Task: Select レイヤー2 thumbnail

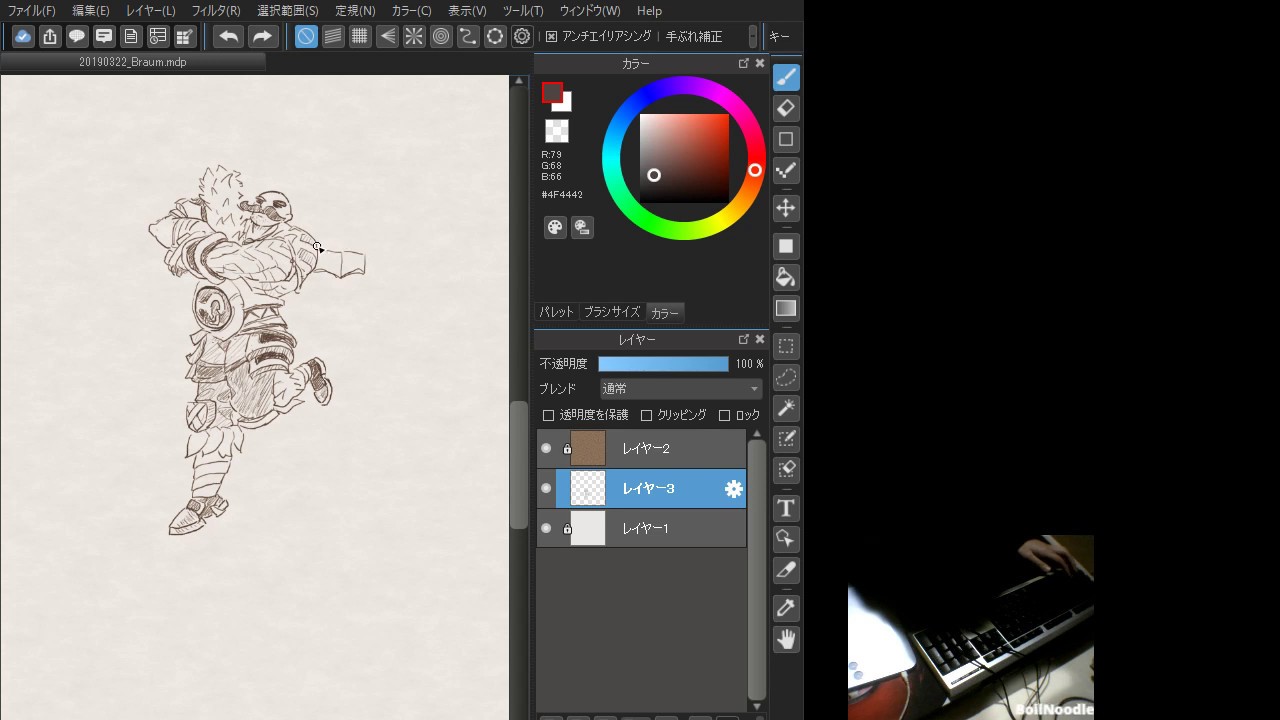Action: 588,448
